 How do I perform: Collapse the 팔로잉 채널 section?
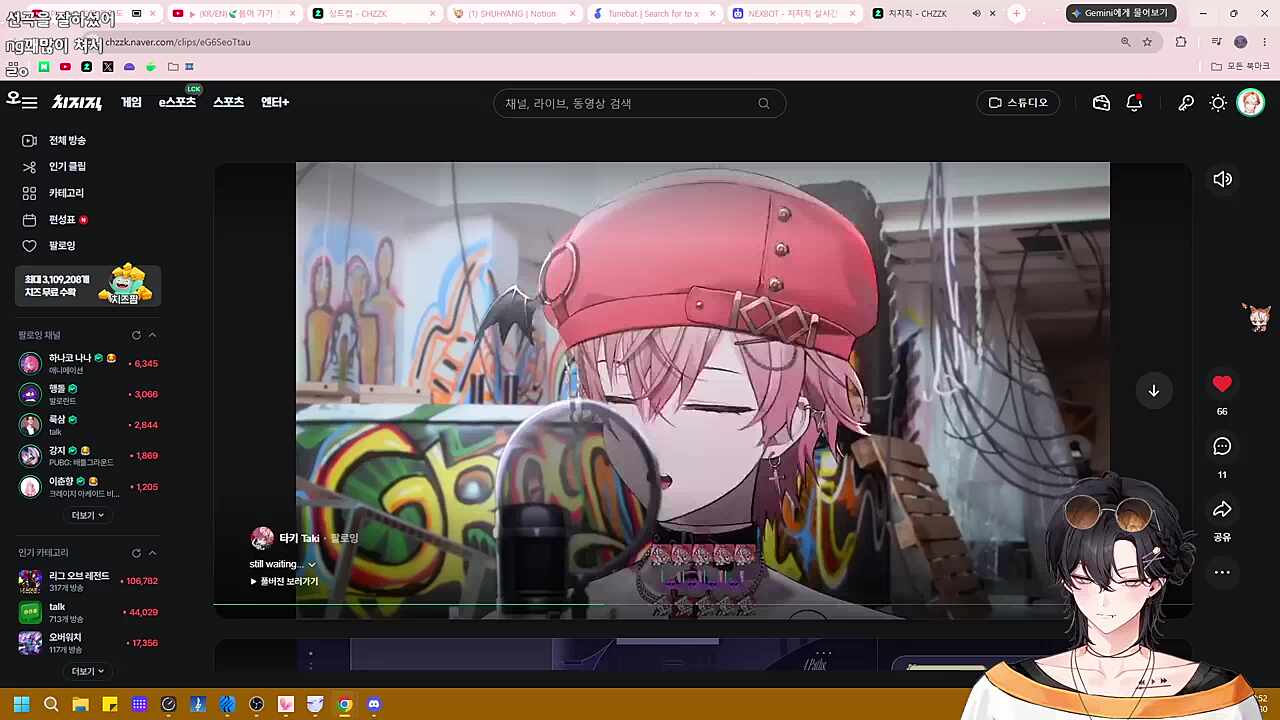(x=152, y=335)
